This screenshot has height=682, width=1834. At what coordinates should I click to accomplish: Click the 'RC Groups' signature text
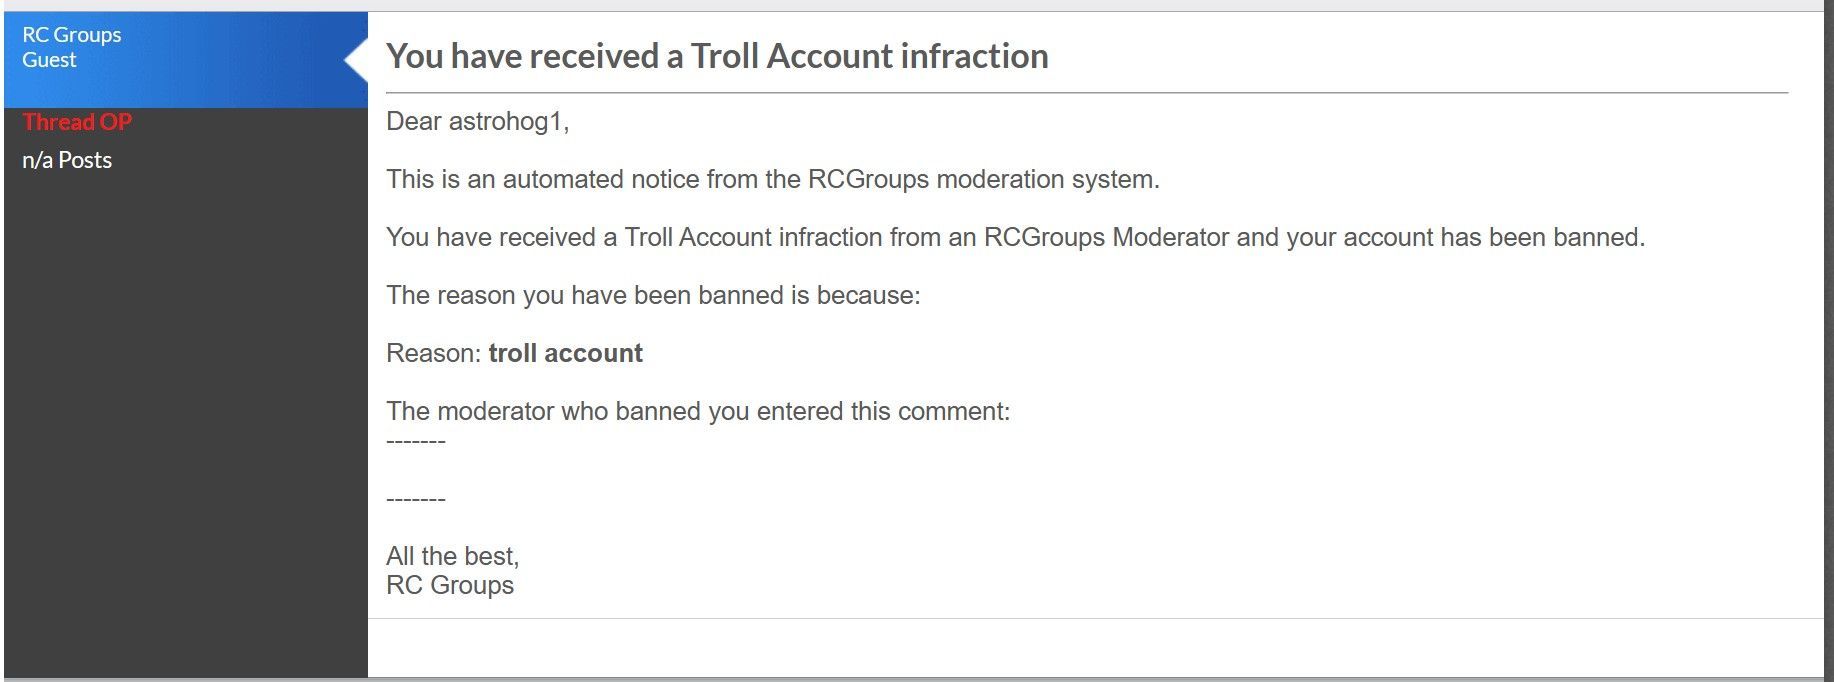450,586
